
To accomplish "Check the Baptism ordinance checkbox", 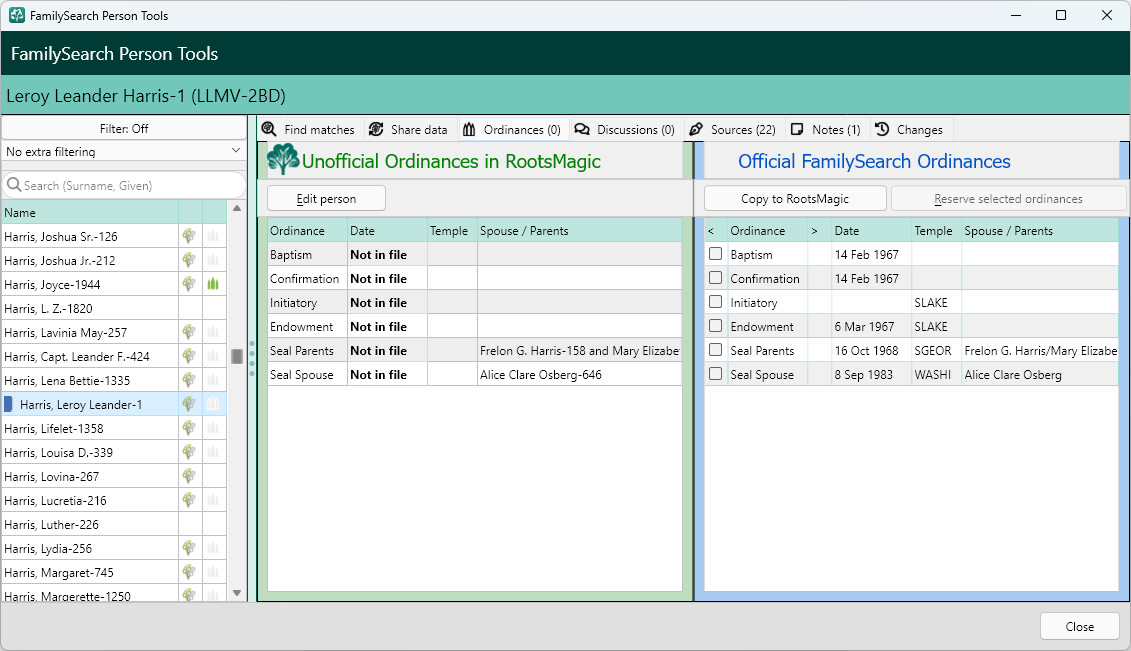I will [716, 254].
